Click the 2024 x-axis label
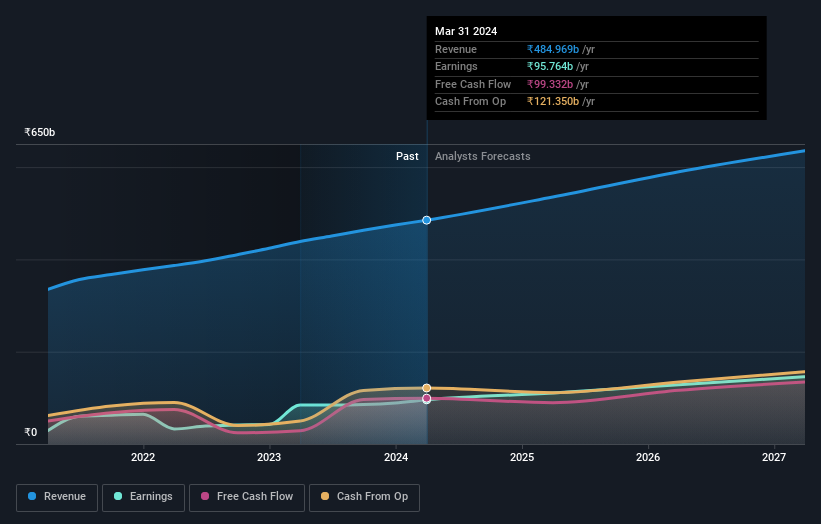The image size is (821, 524). tap(396, 458)
